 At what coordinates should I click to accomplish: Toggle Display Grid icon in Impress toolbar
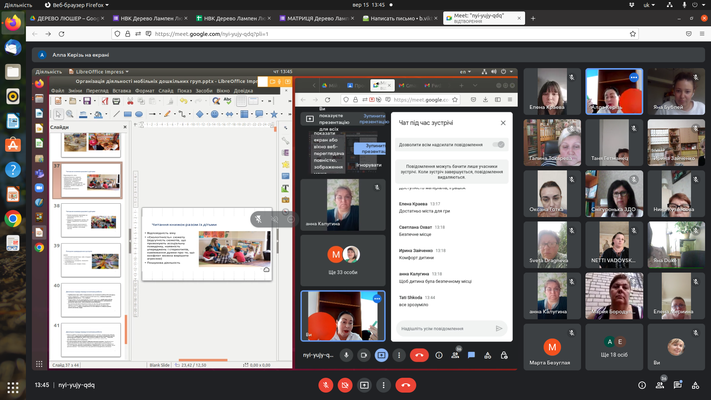(241, 101)
